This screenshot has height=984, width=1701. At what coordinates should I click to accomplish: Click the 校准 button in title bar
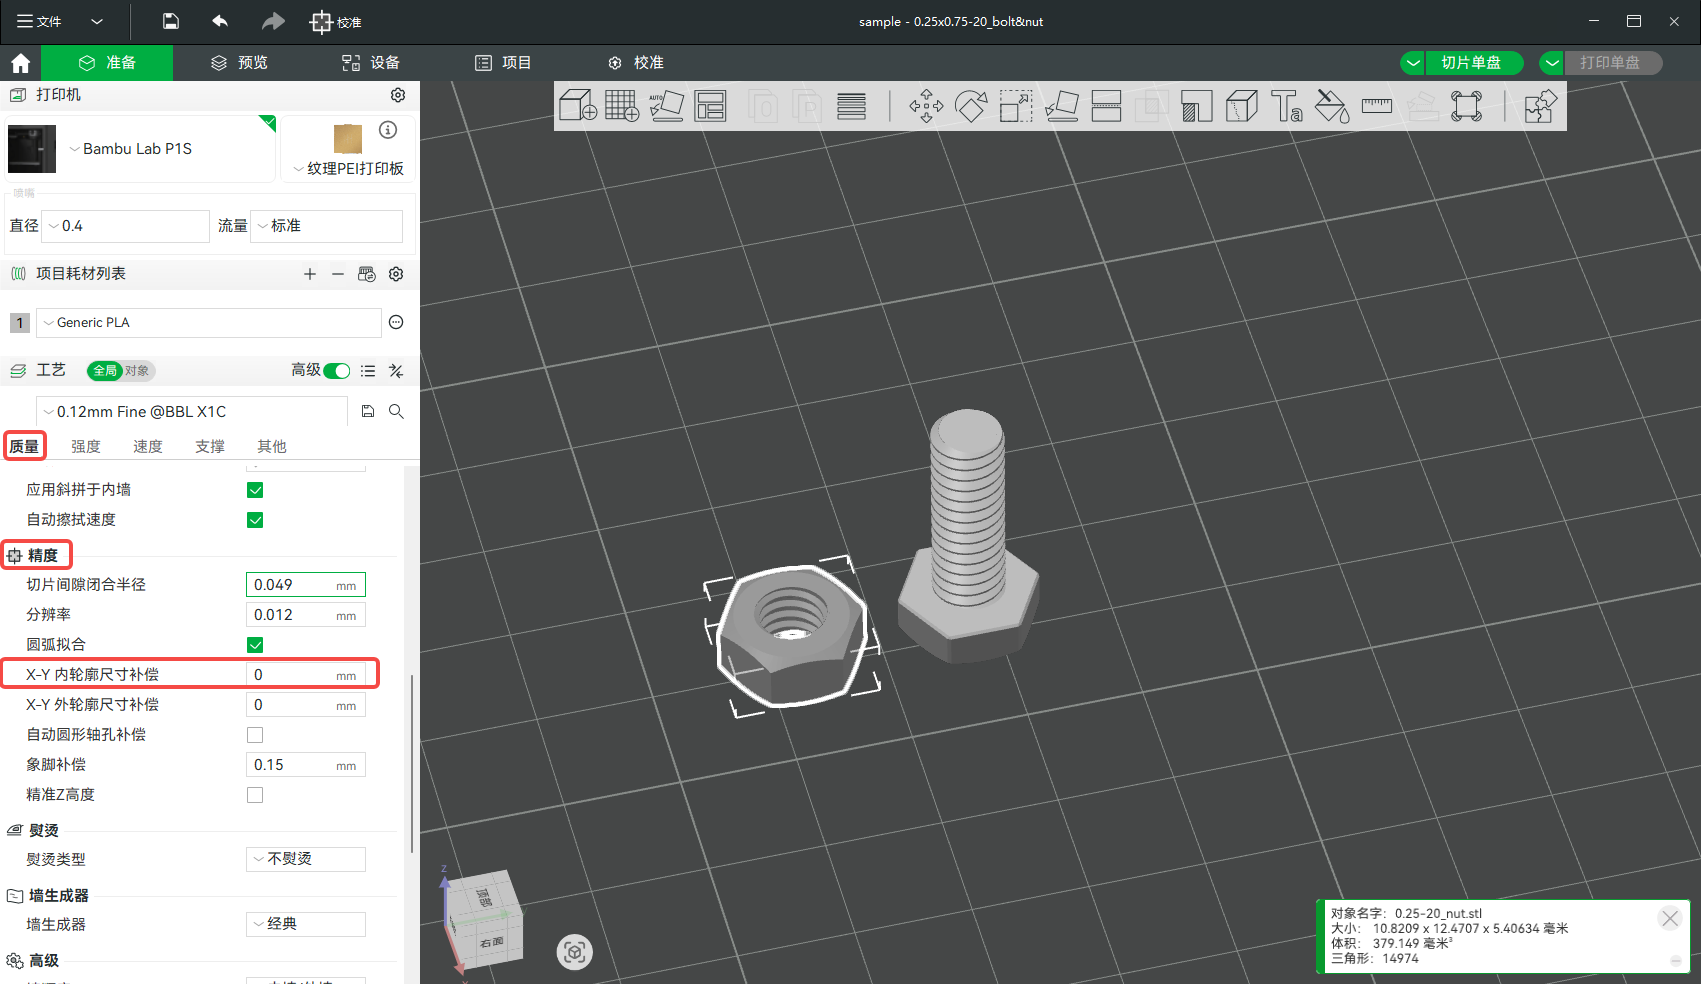click(336, 22)
